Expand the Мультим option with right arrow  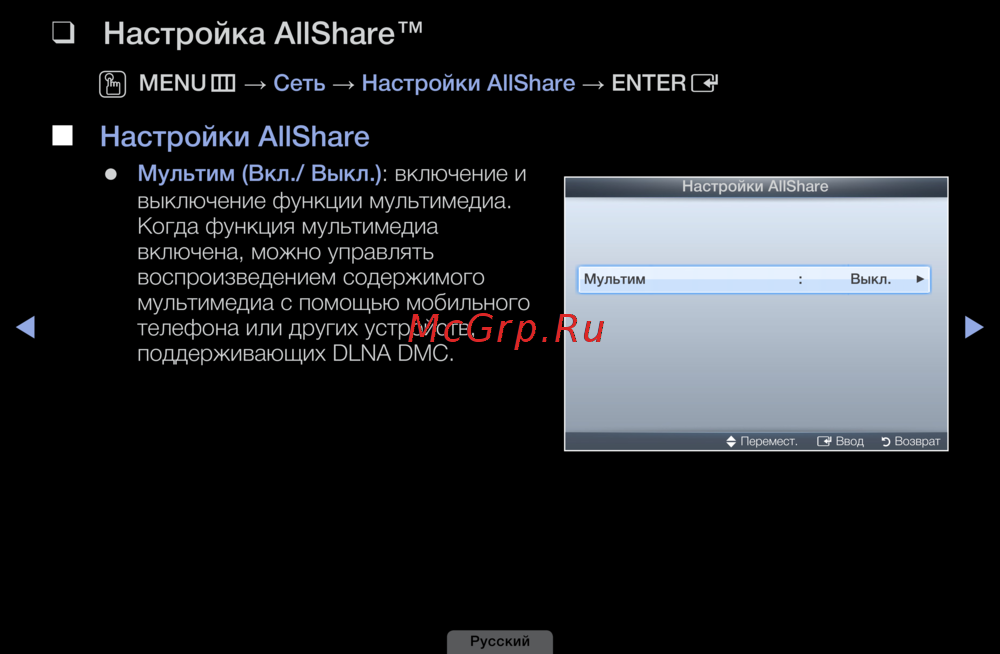tap(920, 280)
